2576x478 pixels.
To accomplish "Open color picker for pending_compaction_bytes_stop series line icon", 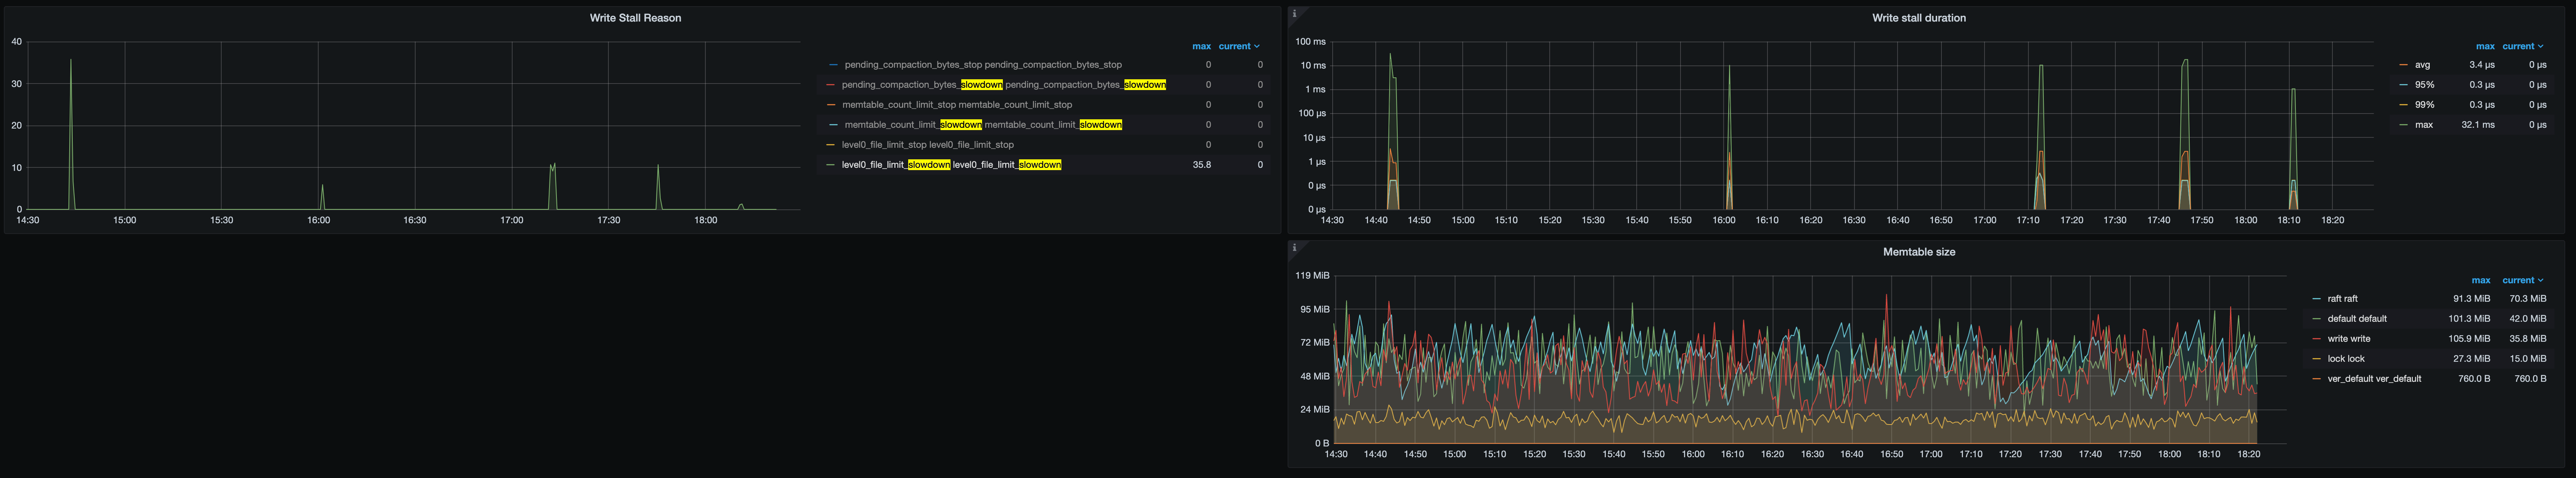I will pyautogui.click(x=833, y=65).
